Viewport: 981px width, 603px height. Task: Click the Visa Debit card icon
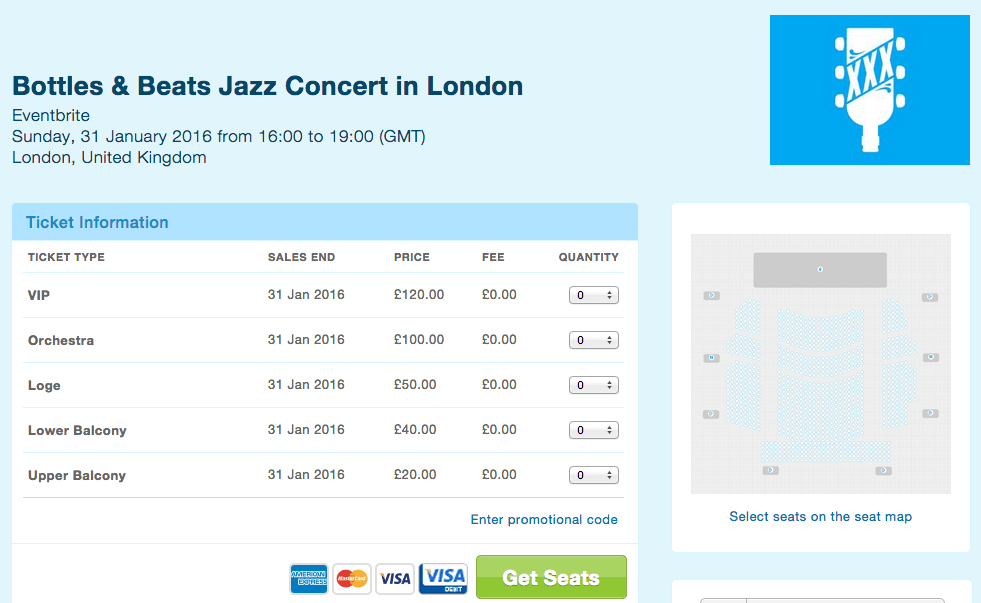(443, 579)
